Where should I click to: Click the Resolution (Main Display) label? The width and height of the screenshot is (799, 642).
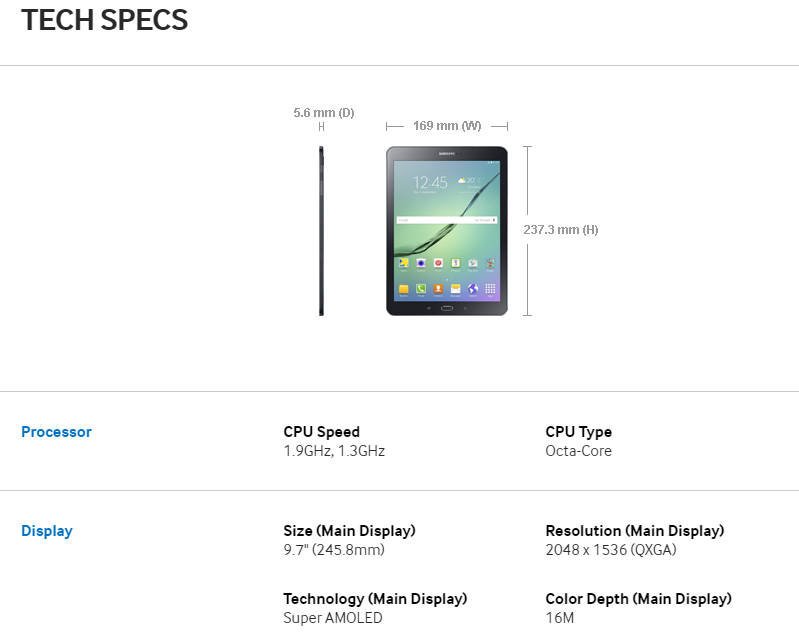[634, 531]
